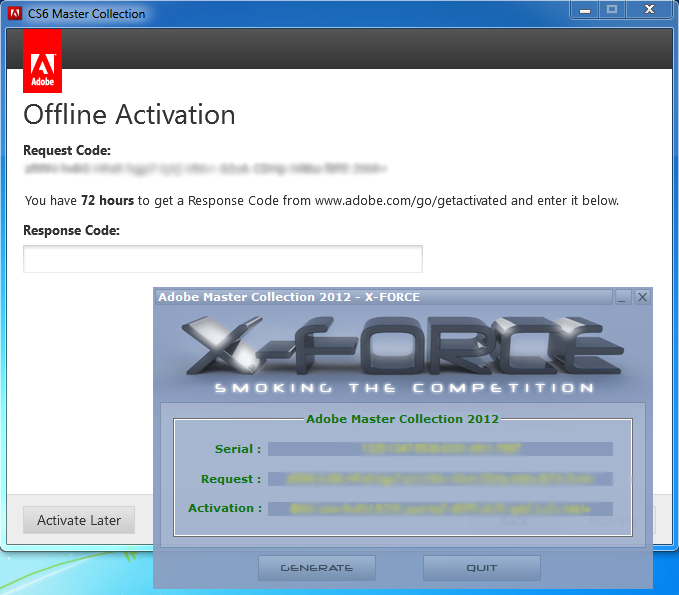The height and width of the screenshot is (595, 679).
Task: Click the Offline Activation heading
Action: (x=129, y=115)
